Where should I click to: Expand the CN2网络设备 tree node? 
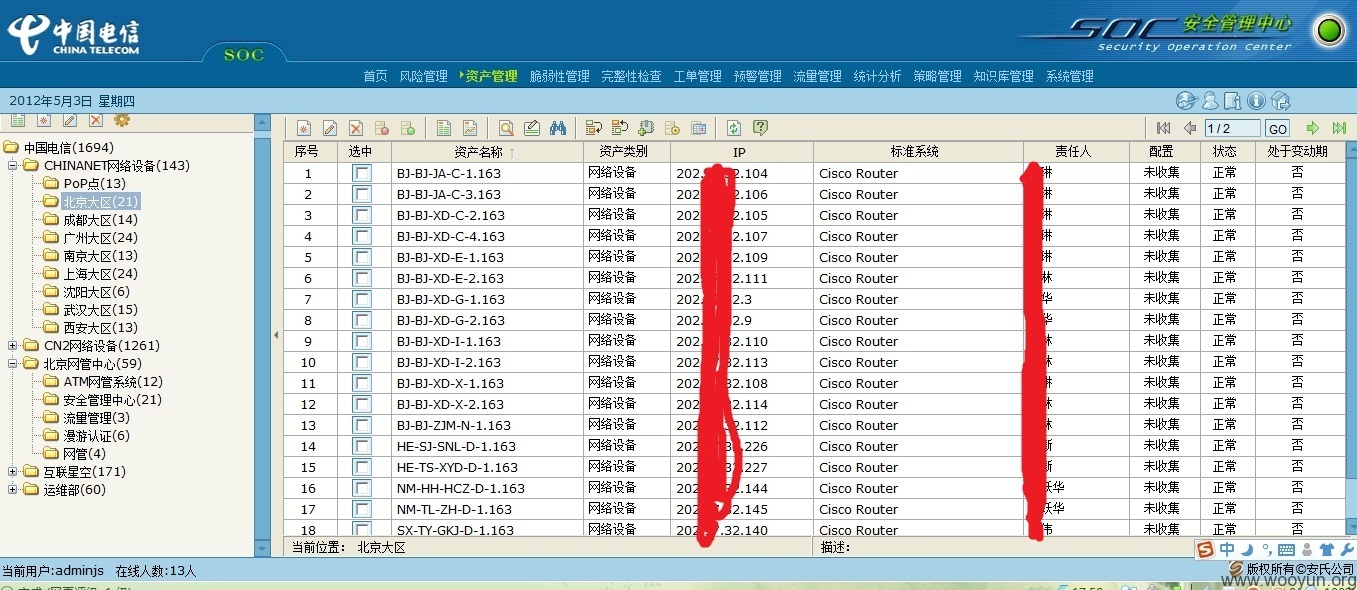pos(12,346)
